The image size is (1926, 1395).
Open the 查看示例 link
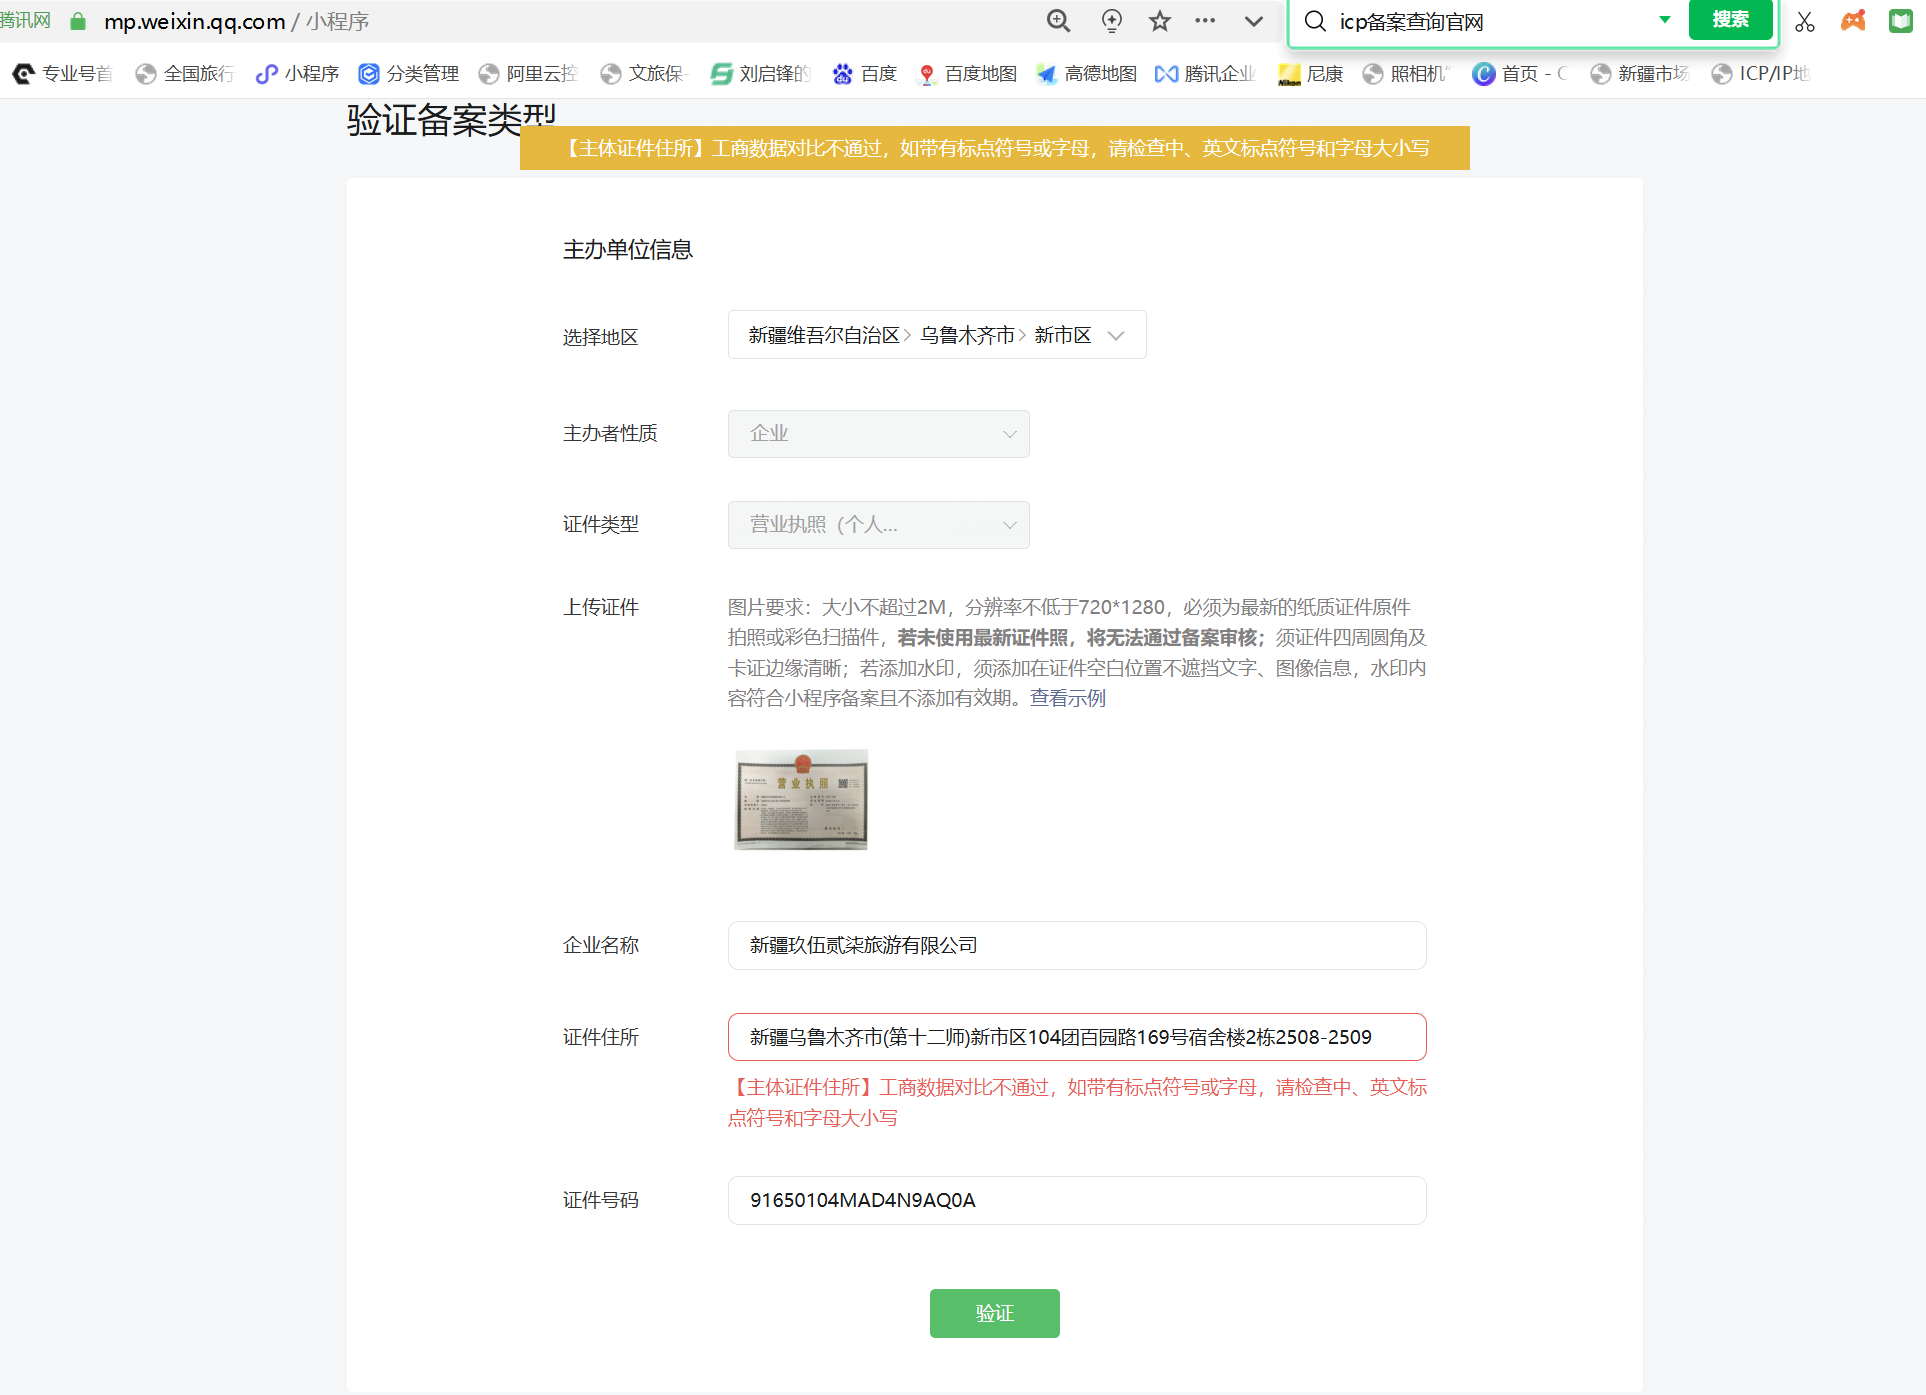click(x=1067, y=698)
